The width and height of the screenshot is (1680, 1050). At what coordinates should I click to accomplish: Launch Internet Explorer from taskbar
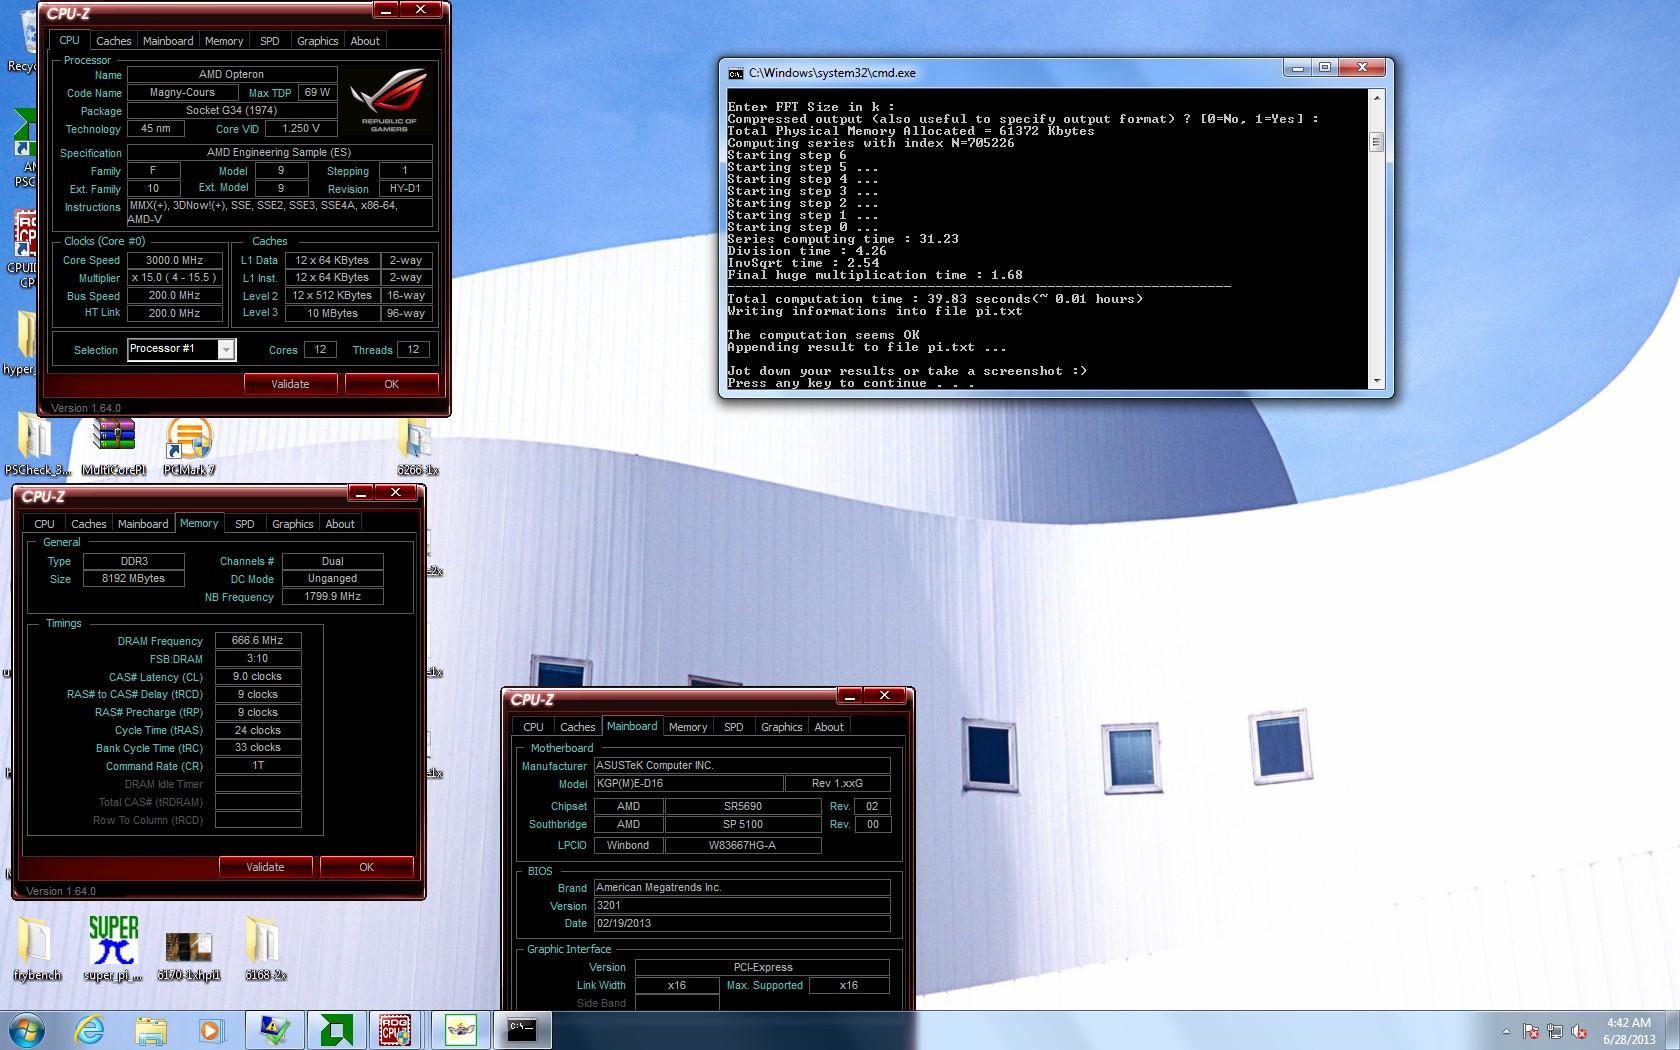tap(89, 1030)
